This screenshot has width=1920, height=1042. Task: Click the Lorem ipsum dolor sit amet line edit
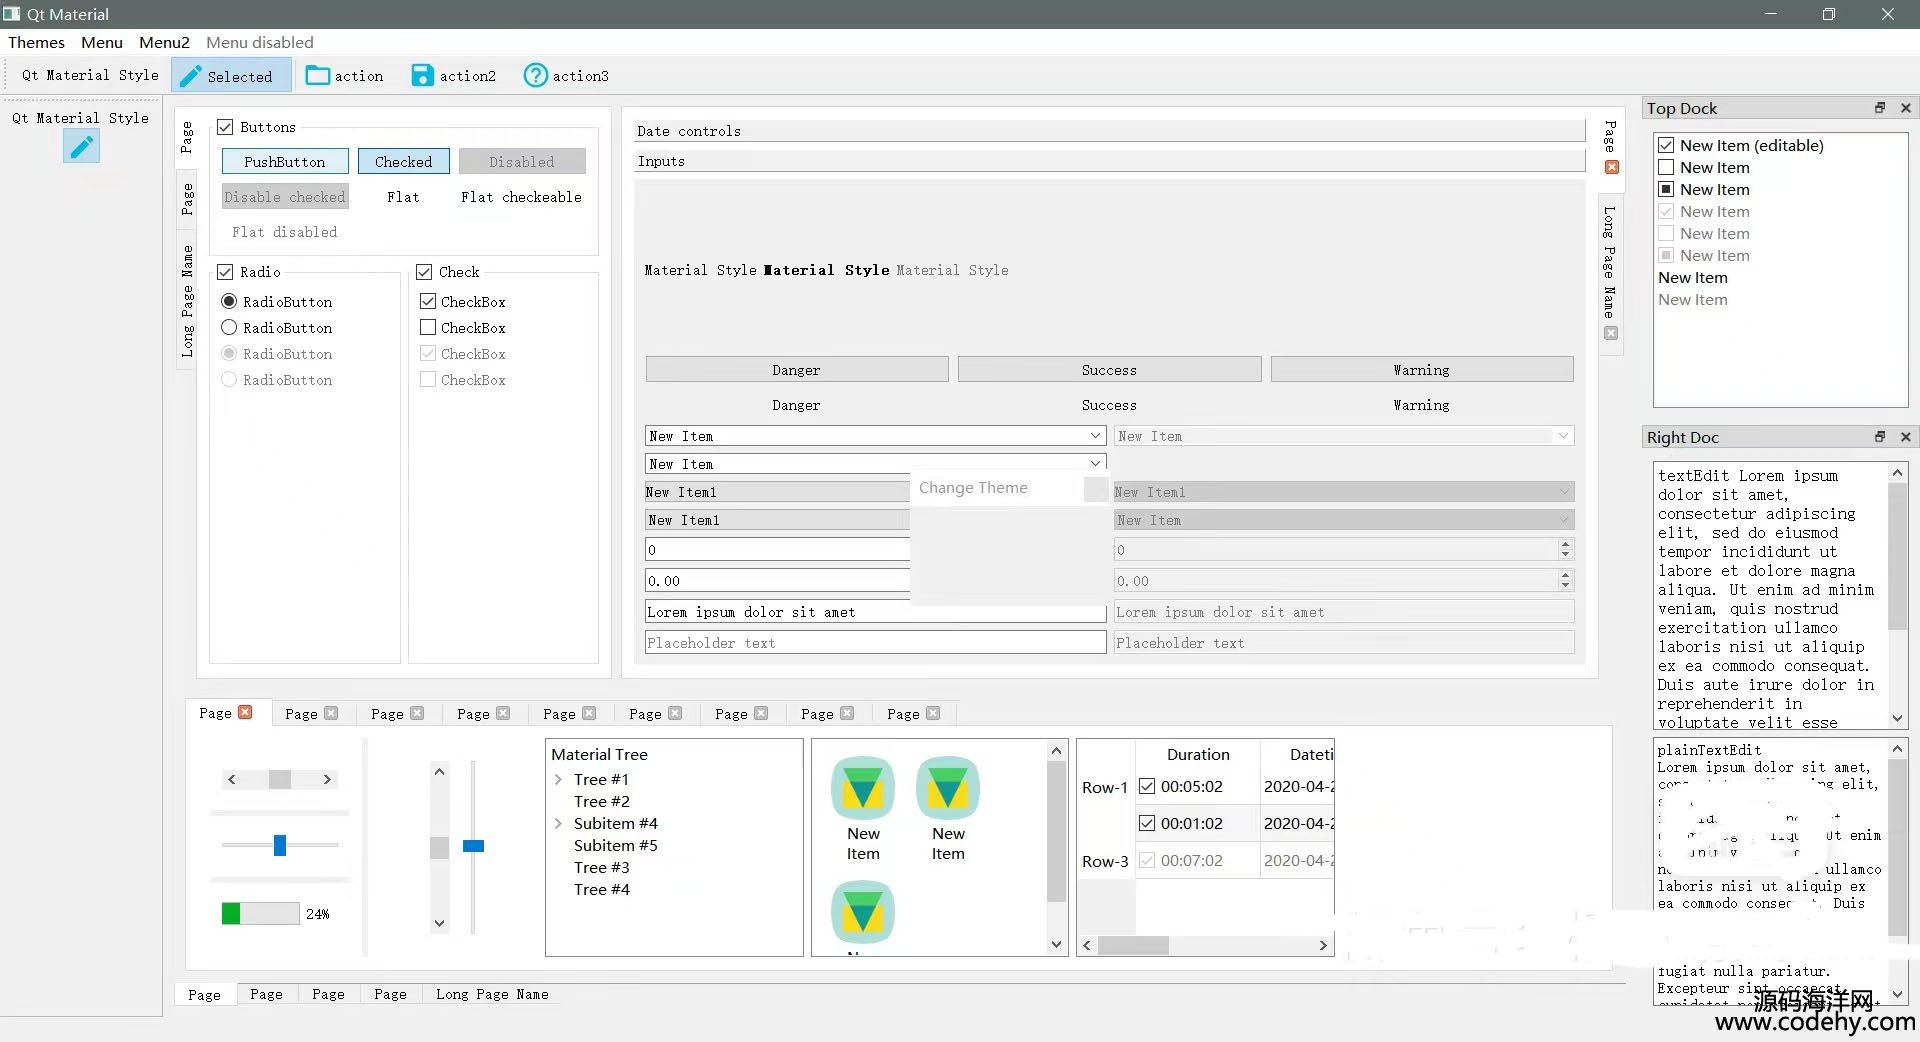(875, 612)
